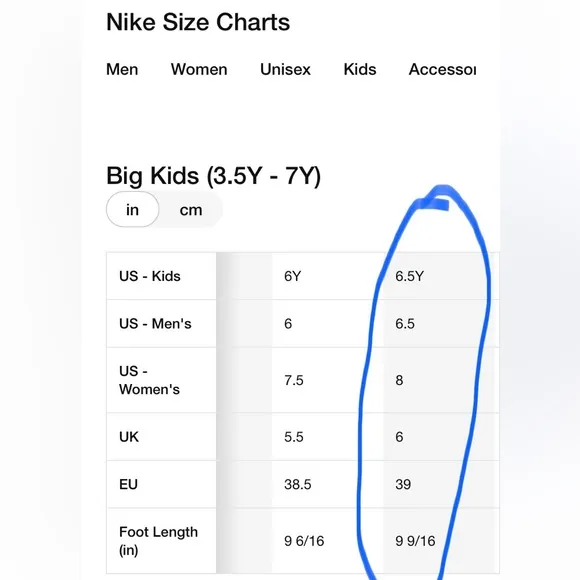This screenshot has width=580, height=580.
Task: Open the Men size chart tab
Action: (x=122, y=69)
